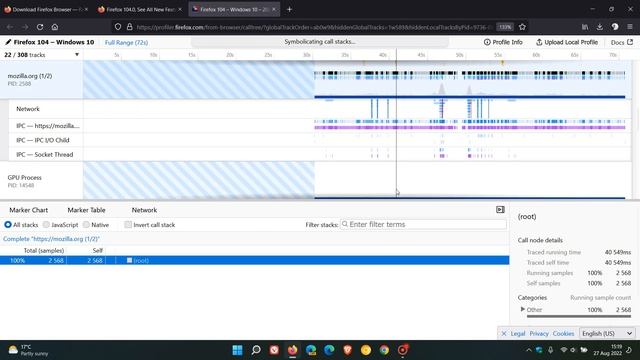This screenshot has width=640, height=360.
Task: Click the Firefox taskbar icon
Action: tap(293, 350)
